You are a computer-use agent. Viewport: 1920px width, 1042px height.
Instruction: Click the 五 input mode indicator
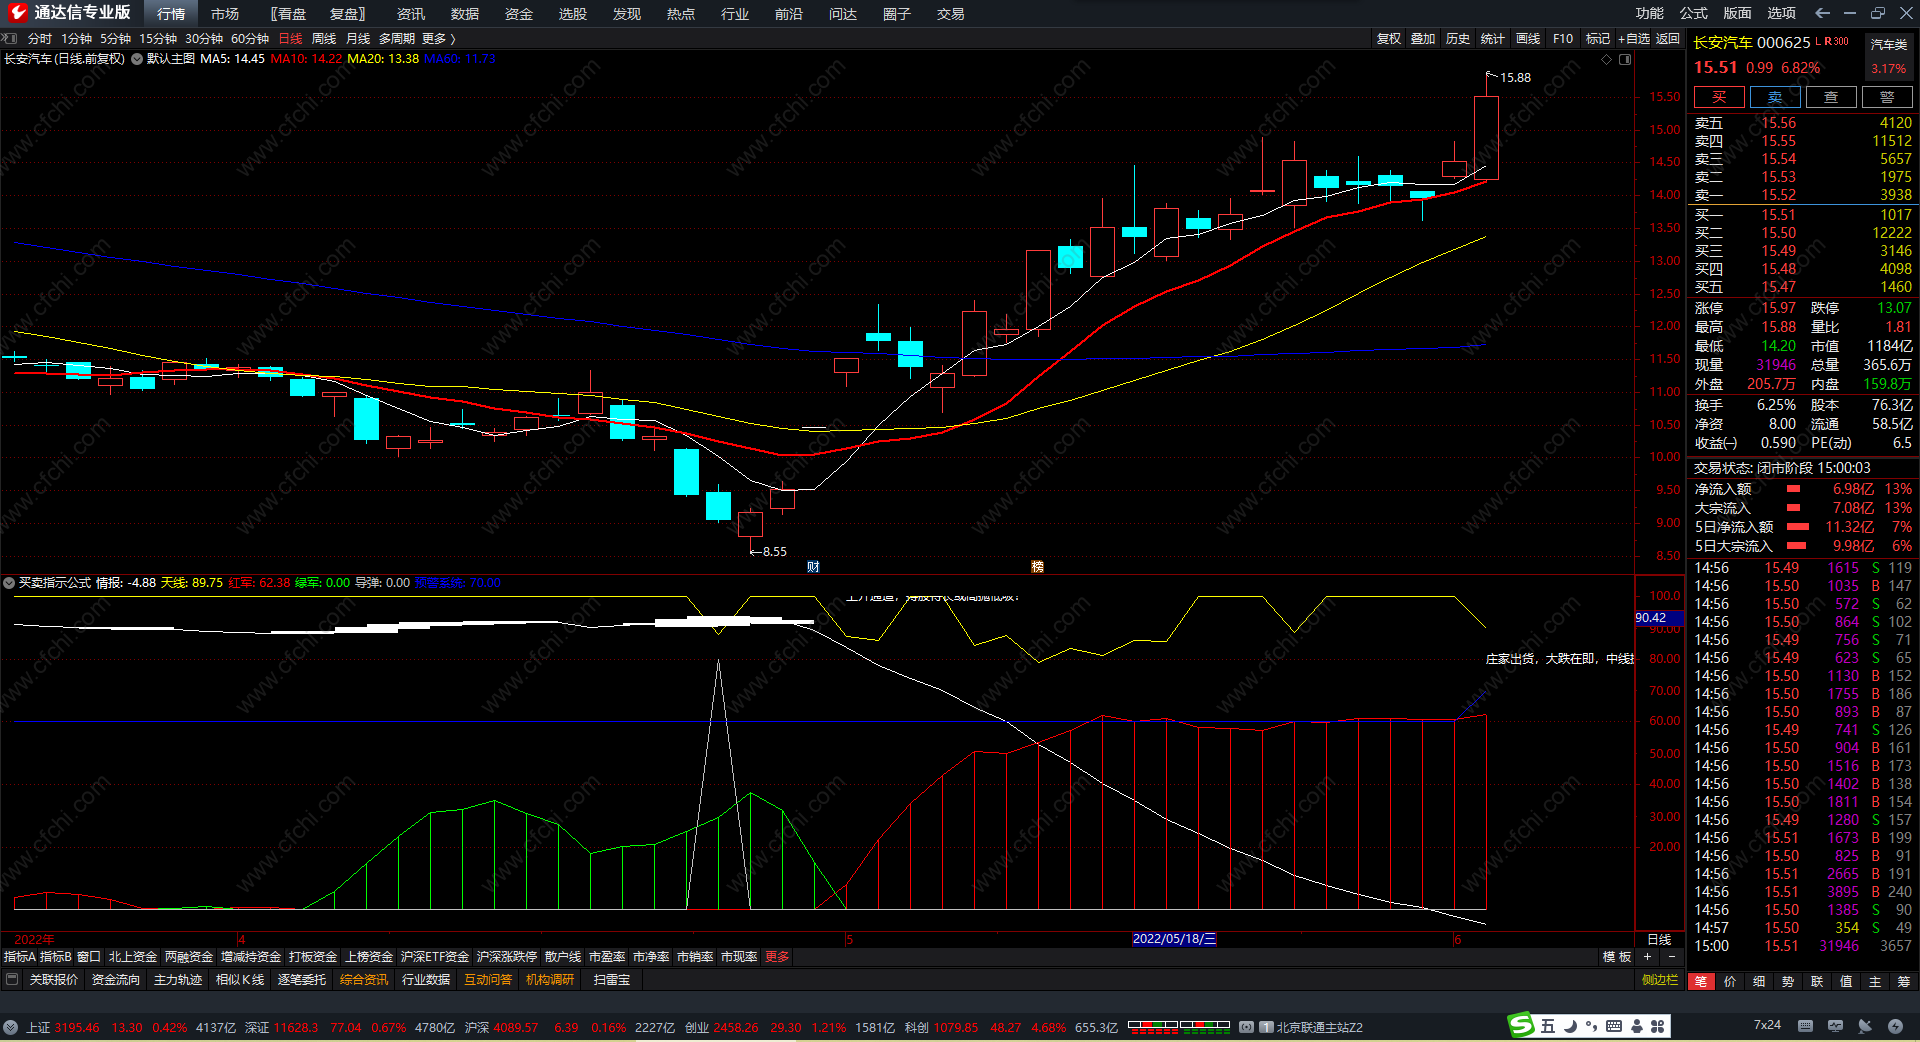(x=1548, y=1026)
